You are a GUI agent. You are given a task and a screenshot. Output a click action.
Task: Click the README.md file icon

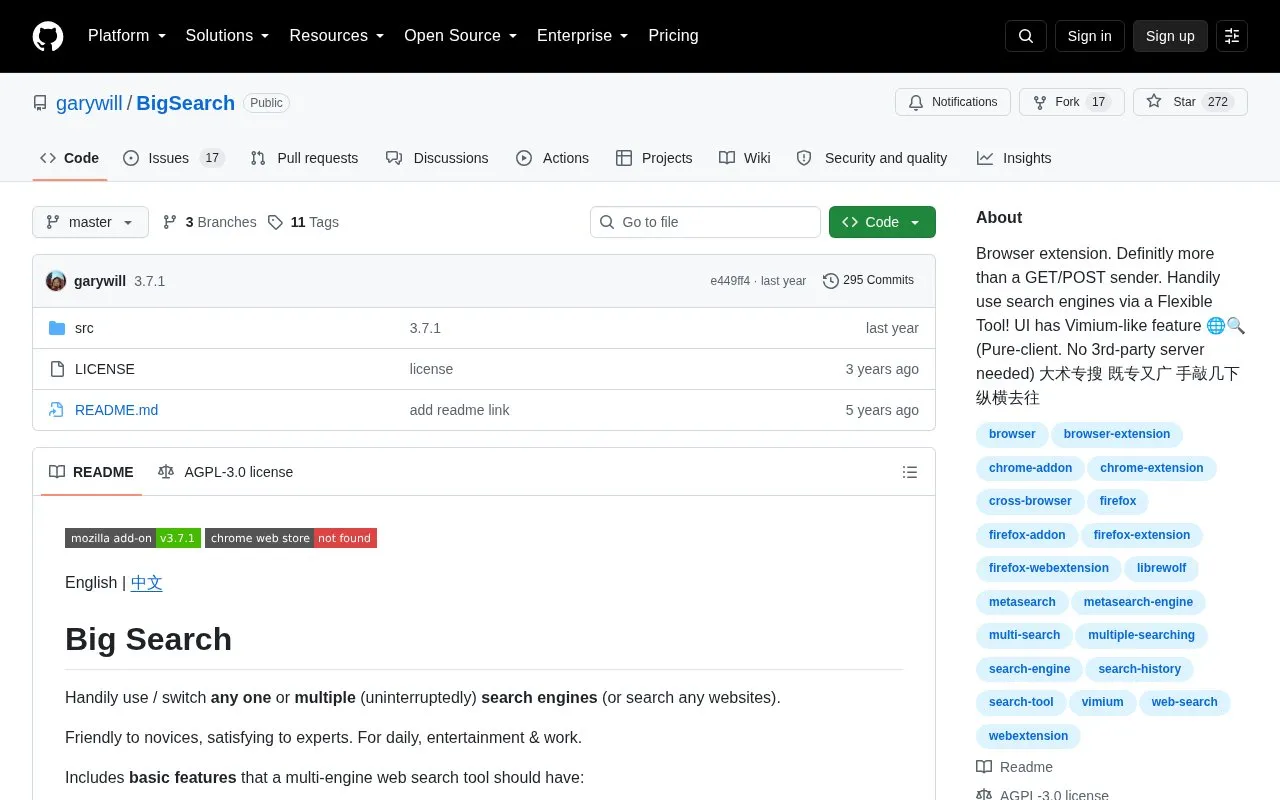pyautogui.click(x=57, y=410)
